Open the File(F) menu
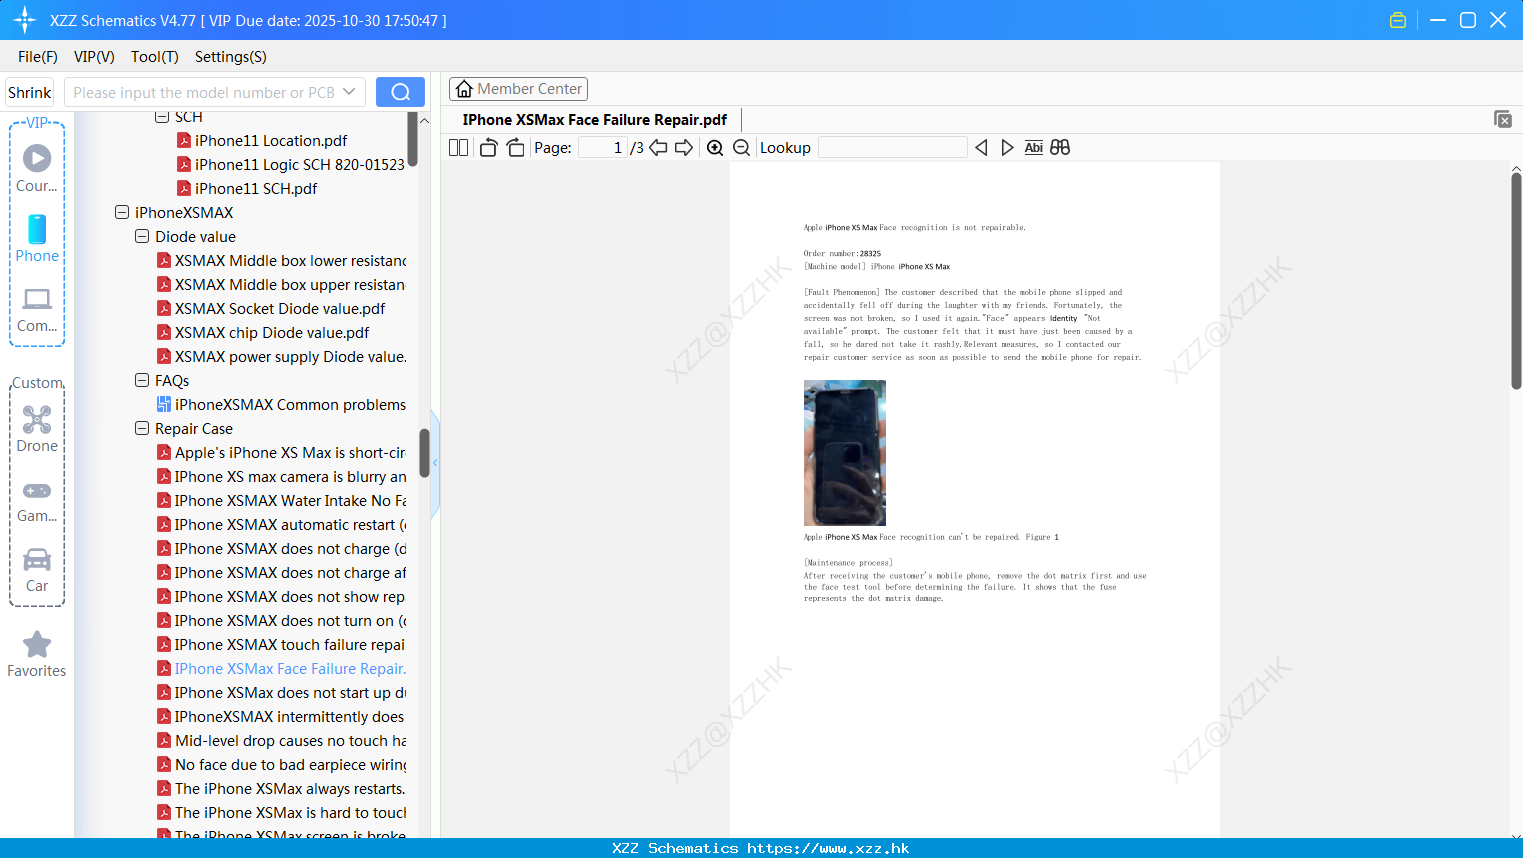The image size is (1523, 858). pos(38,57)
